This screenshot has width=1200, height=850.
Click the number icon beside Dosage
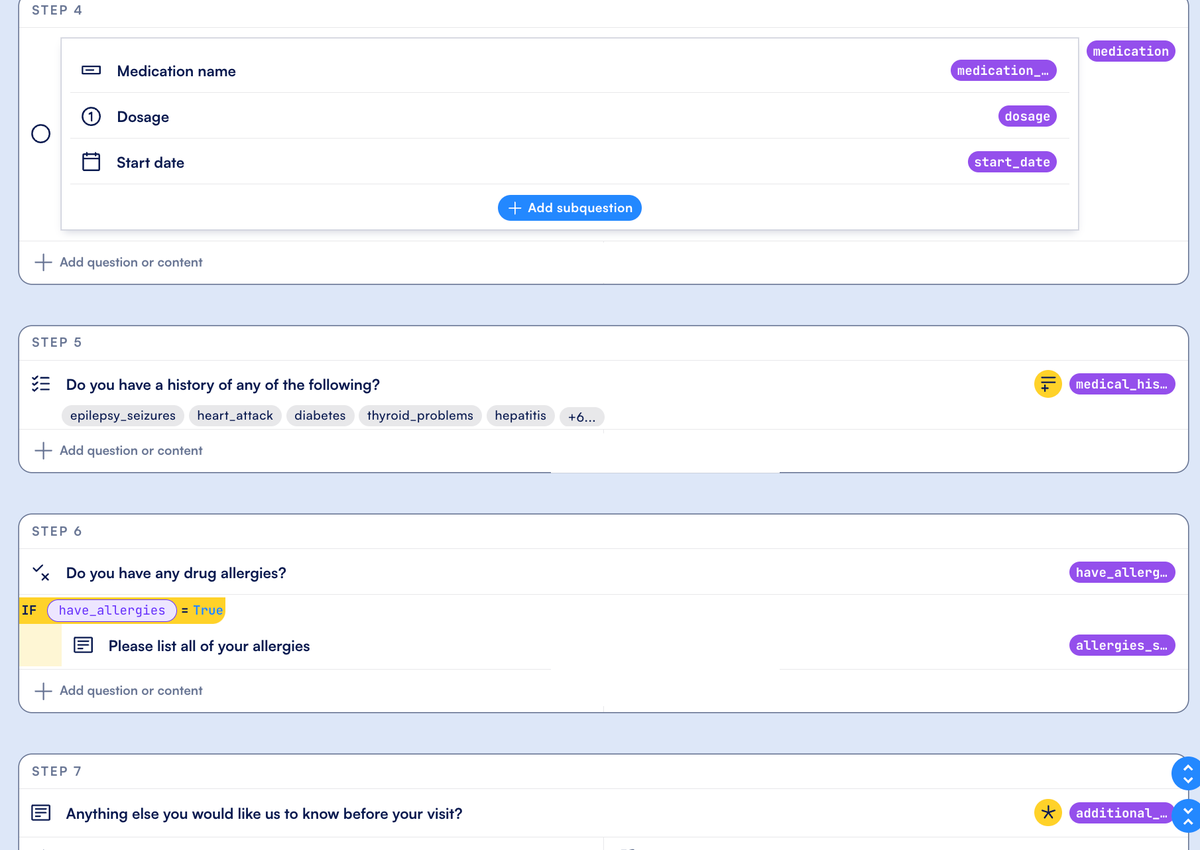tap(91, 117)
